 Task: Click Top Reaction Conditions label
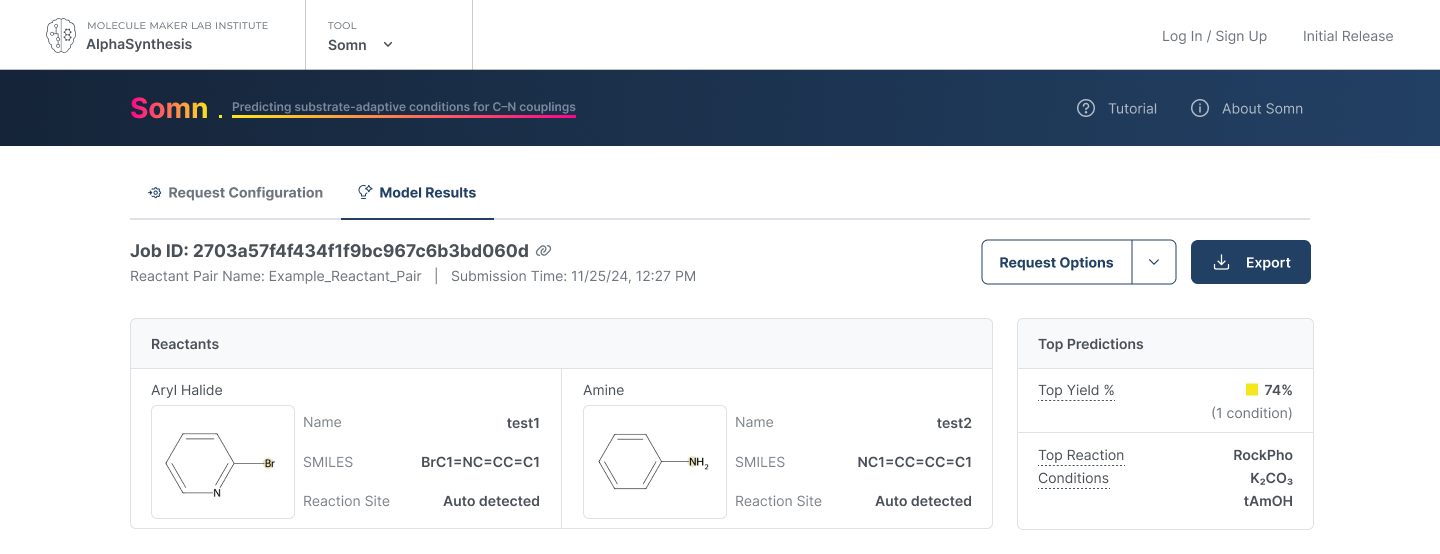[1081, 467]
